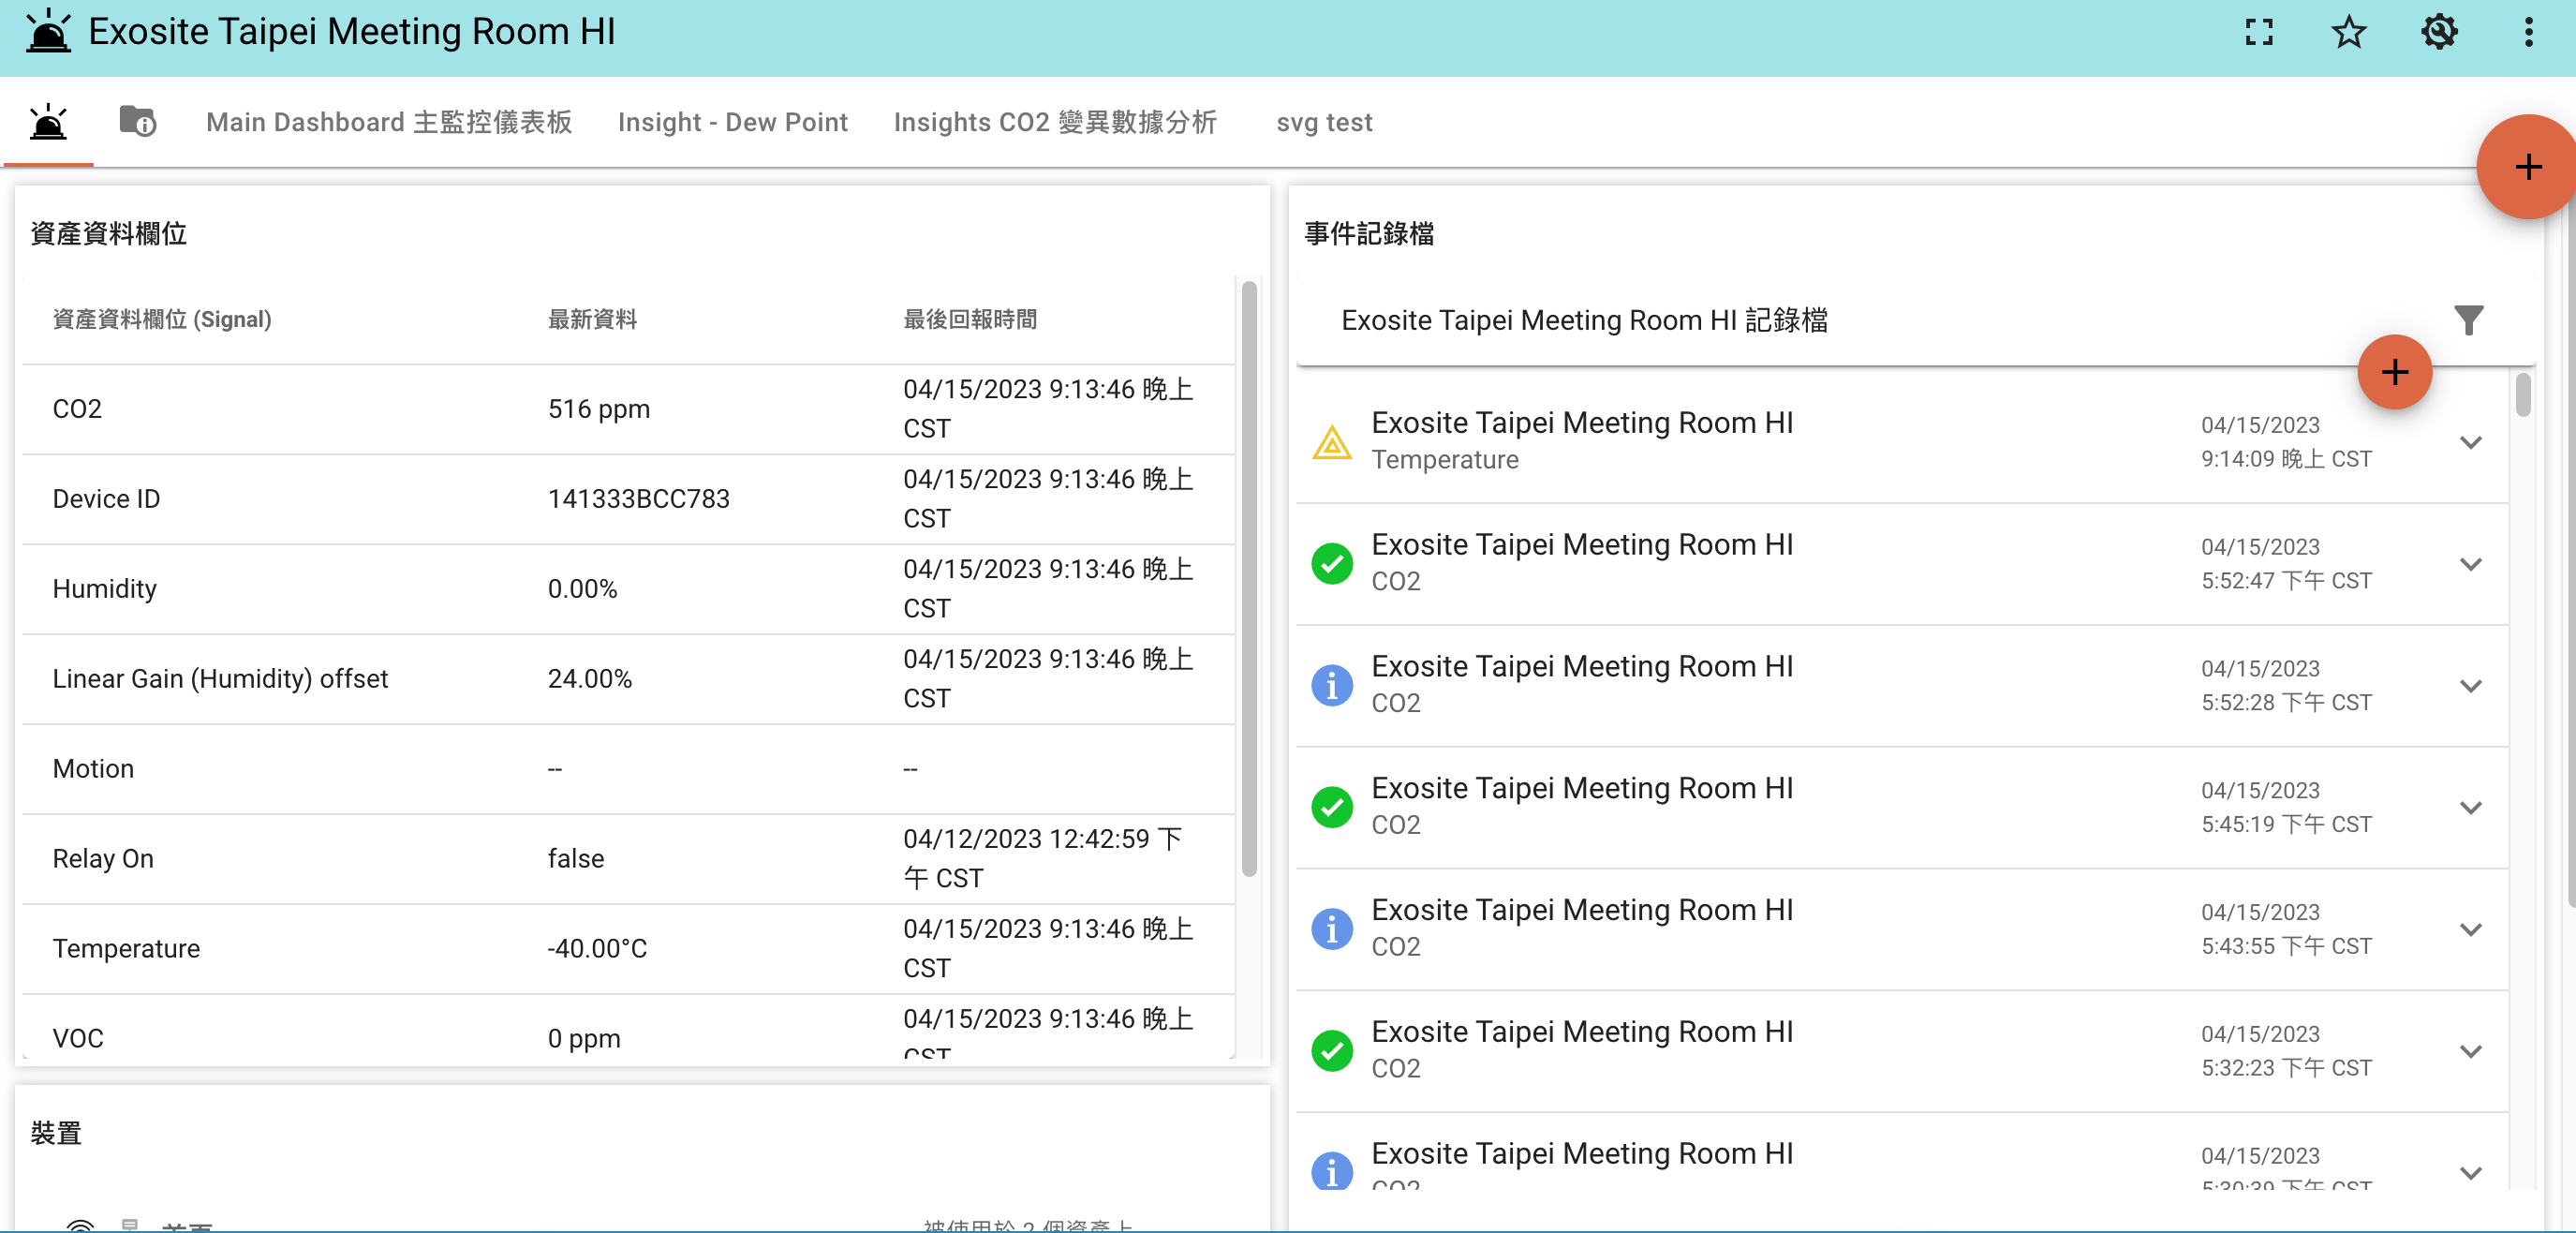
Task: Open settings gear in the header
Action: click(x=2439, y=33)
